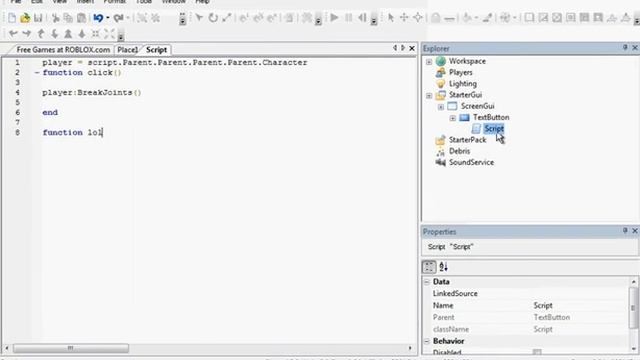Pause the running simulation

pos(348,18)
